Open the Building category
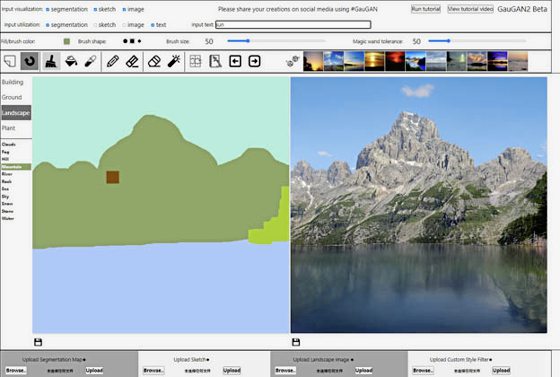This screenshot has width=560, height=377. click(x=12, y=82)
